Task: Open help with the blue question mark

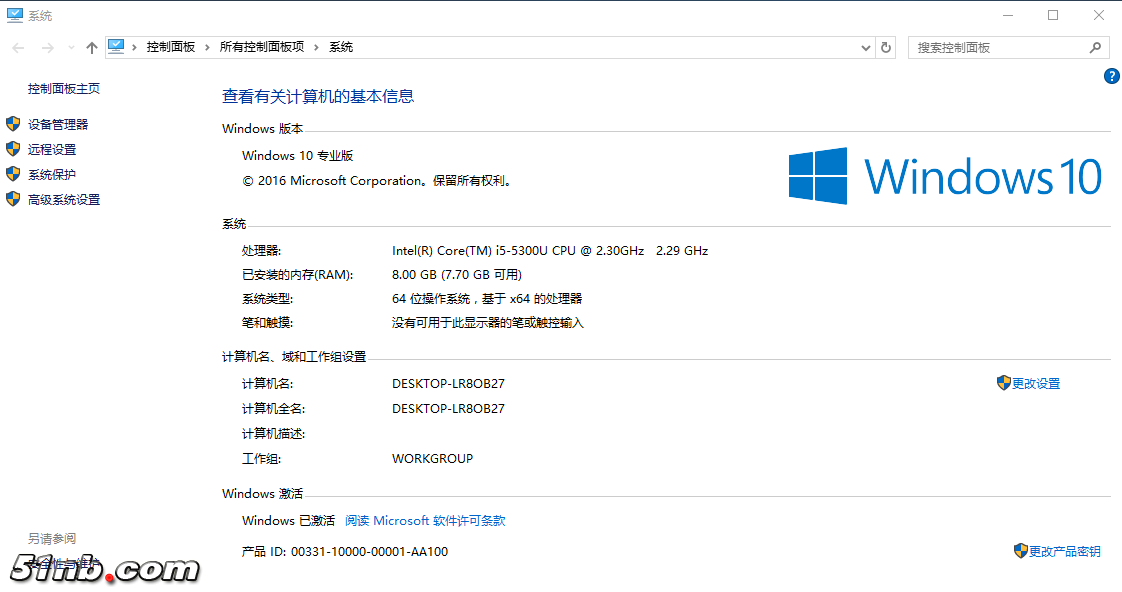Action: [x=1111, y=76]
